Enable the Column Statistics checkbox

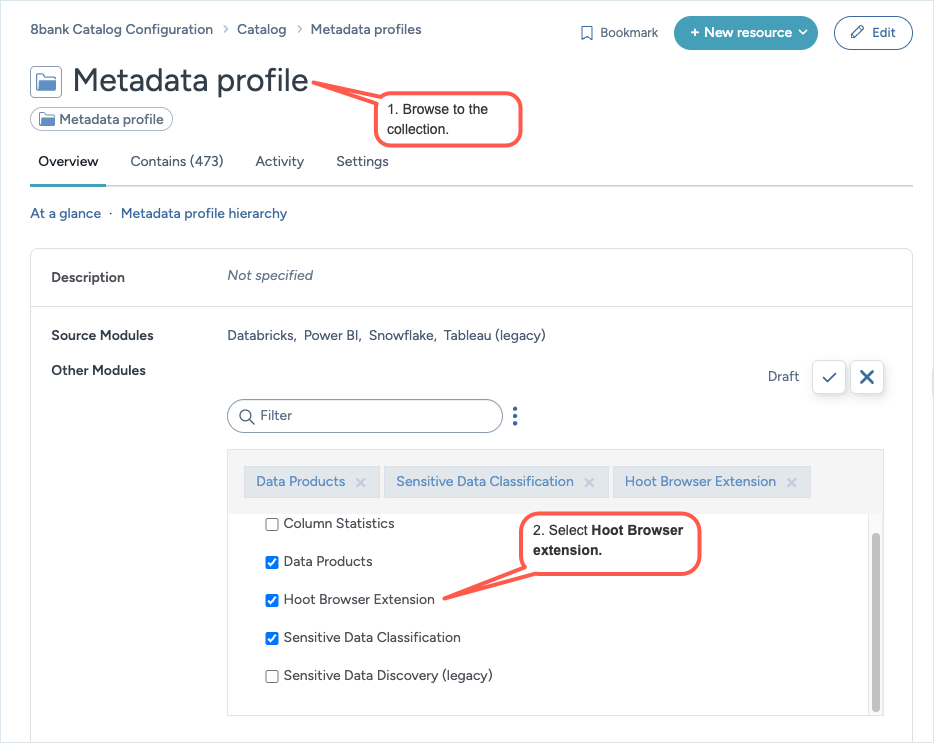point(272,524)
